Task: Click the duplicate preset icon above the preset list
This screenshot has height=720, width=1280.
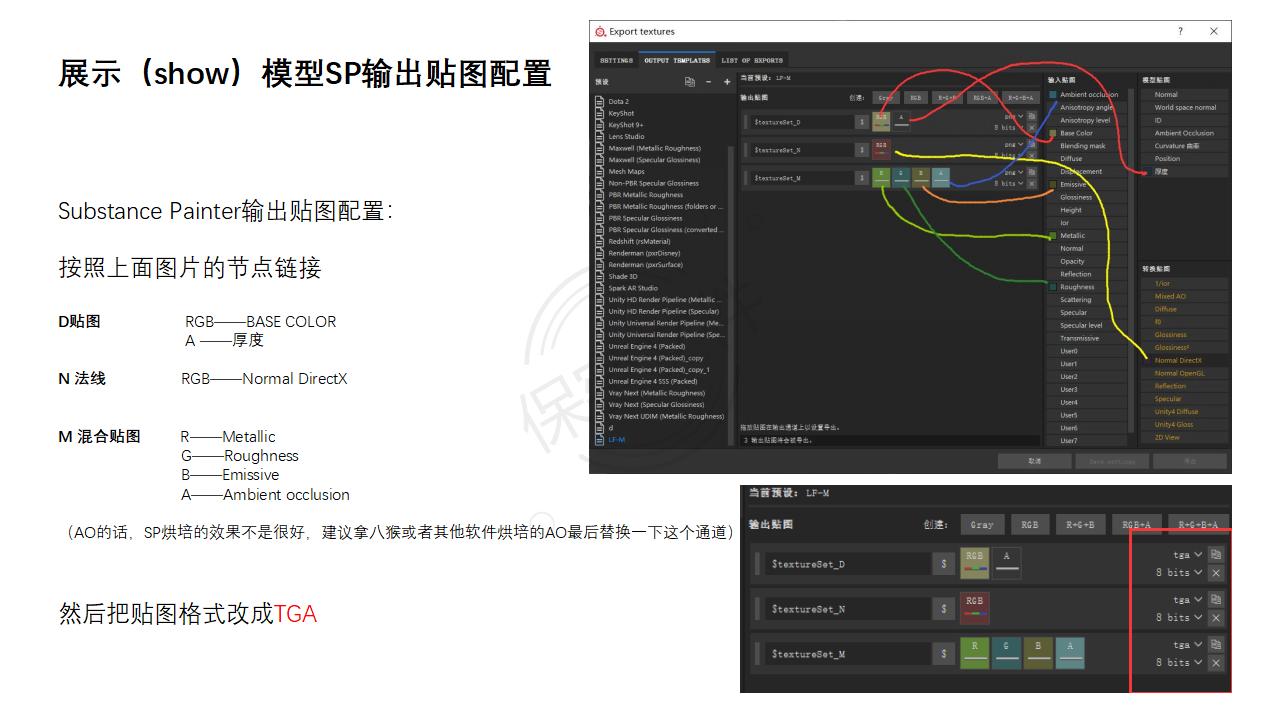Action: coord(689,82)
